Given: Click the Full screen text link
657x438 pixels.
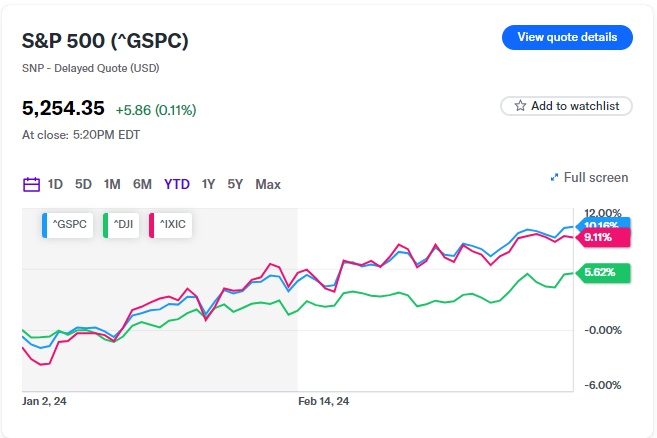Looking at the screenshot, I should pyautogui.click(x=596, y=178).
